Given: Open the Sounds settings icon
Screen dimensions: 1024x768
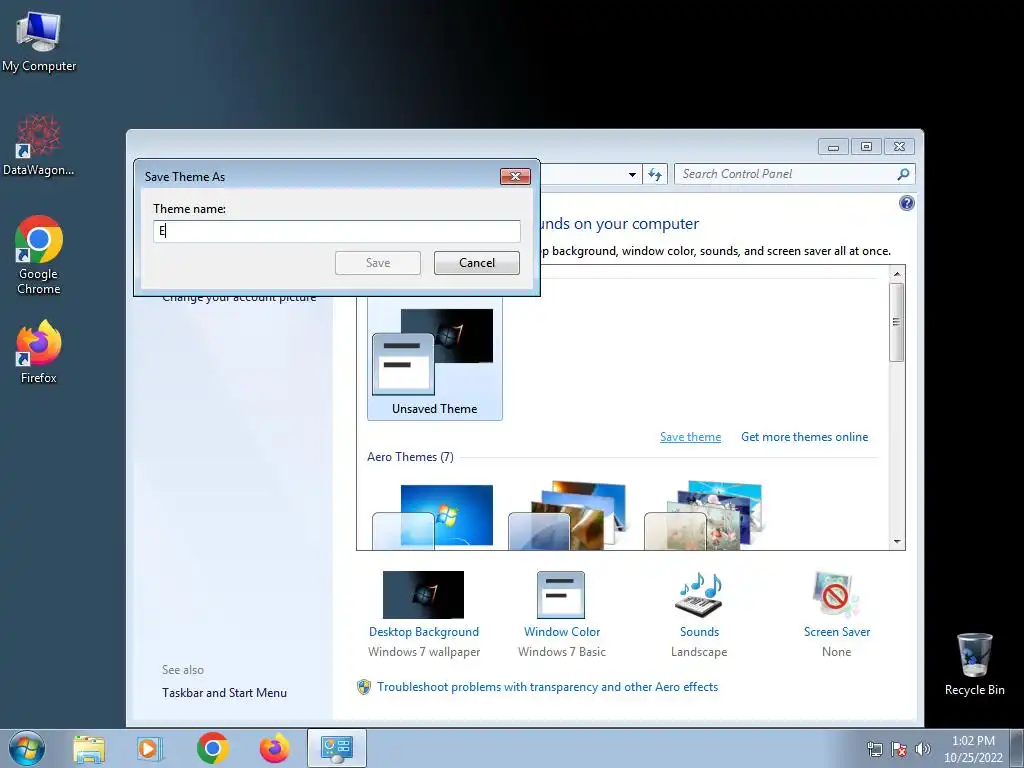Looking at the screenshot, I should pyautogui.click(x=699, y=595).
